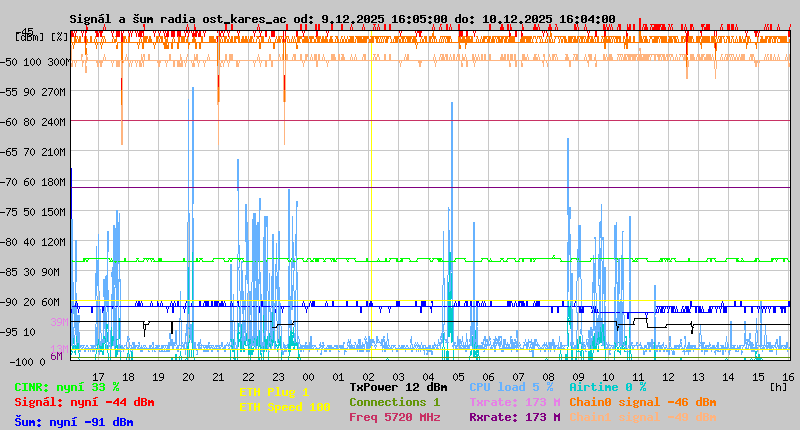Click the purple '6M' rate label
This screenshot has width=800, height=430.
(x=56, y=356)
